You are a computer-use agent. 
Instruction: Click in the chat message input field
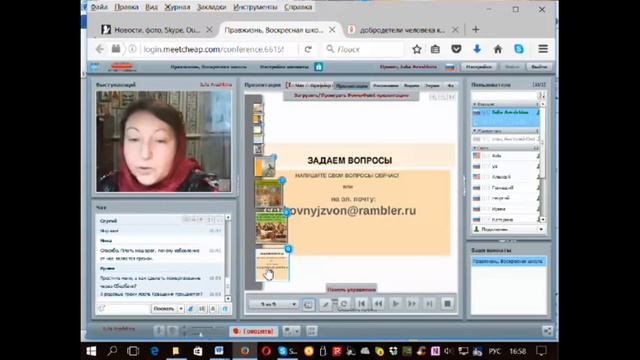click(123, 309)
